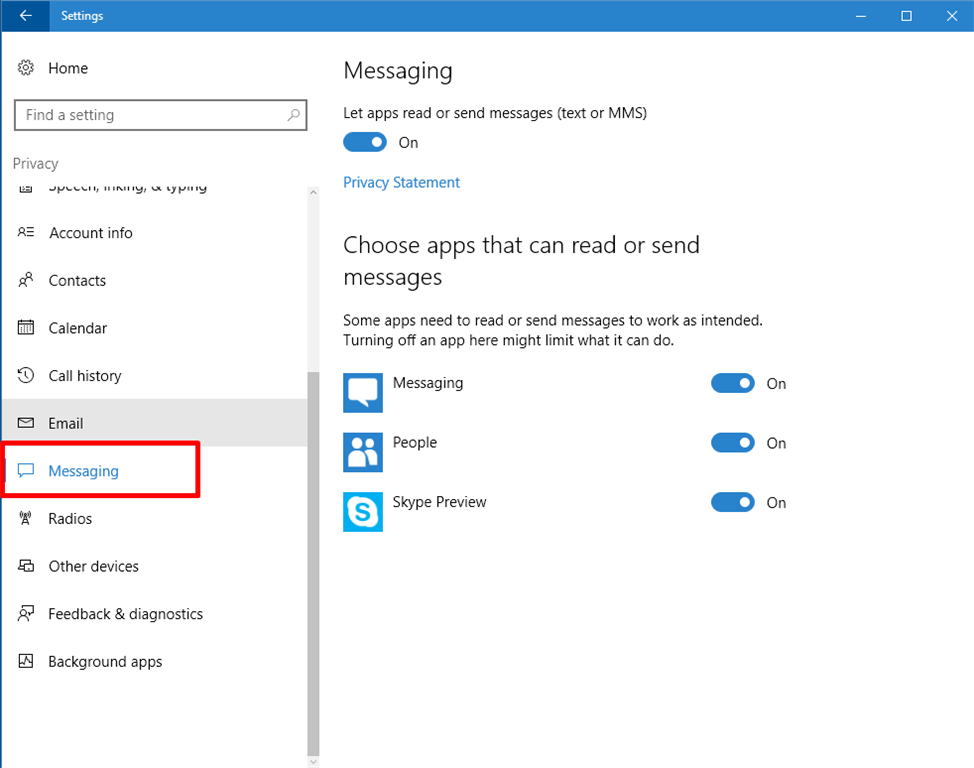
Task: Open Contacts privacy settings
Action: point(155,280)
